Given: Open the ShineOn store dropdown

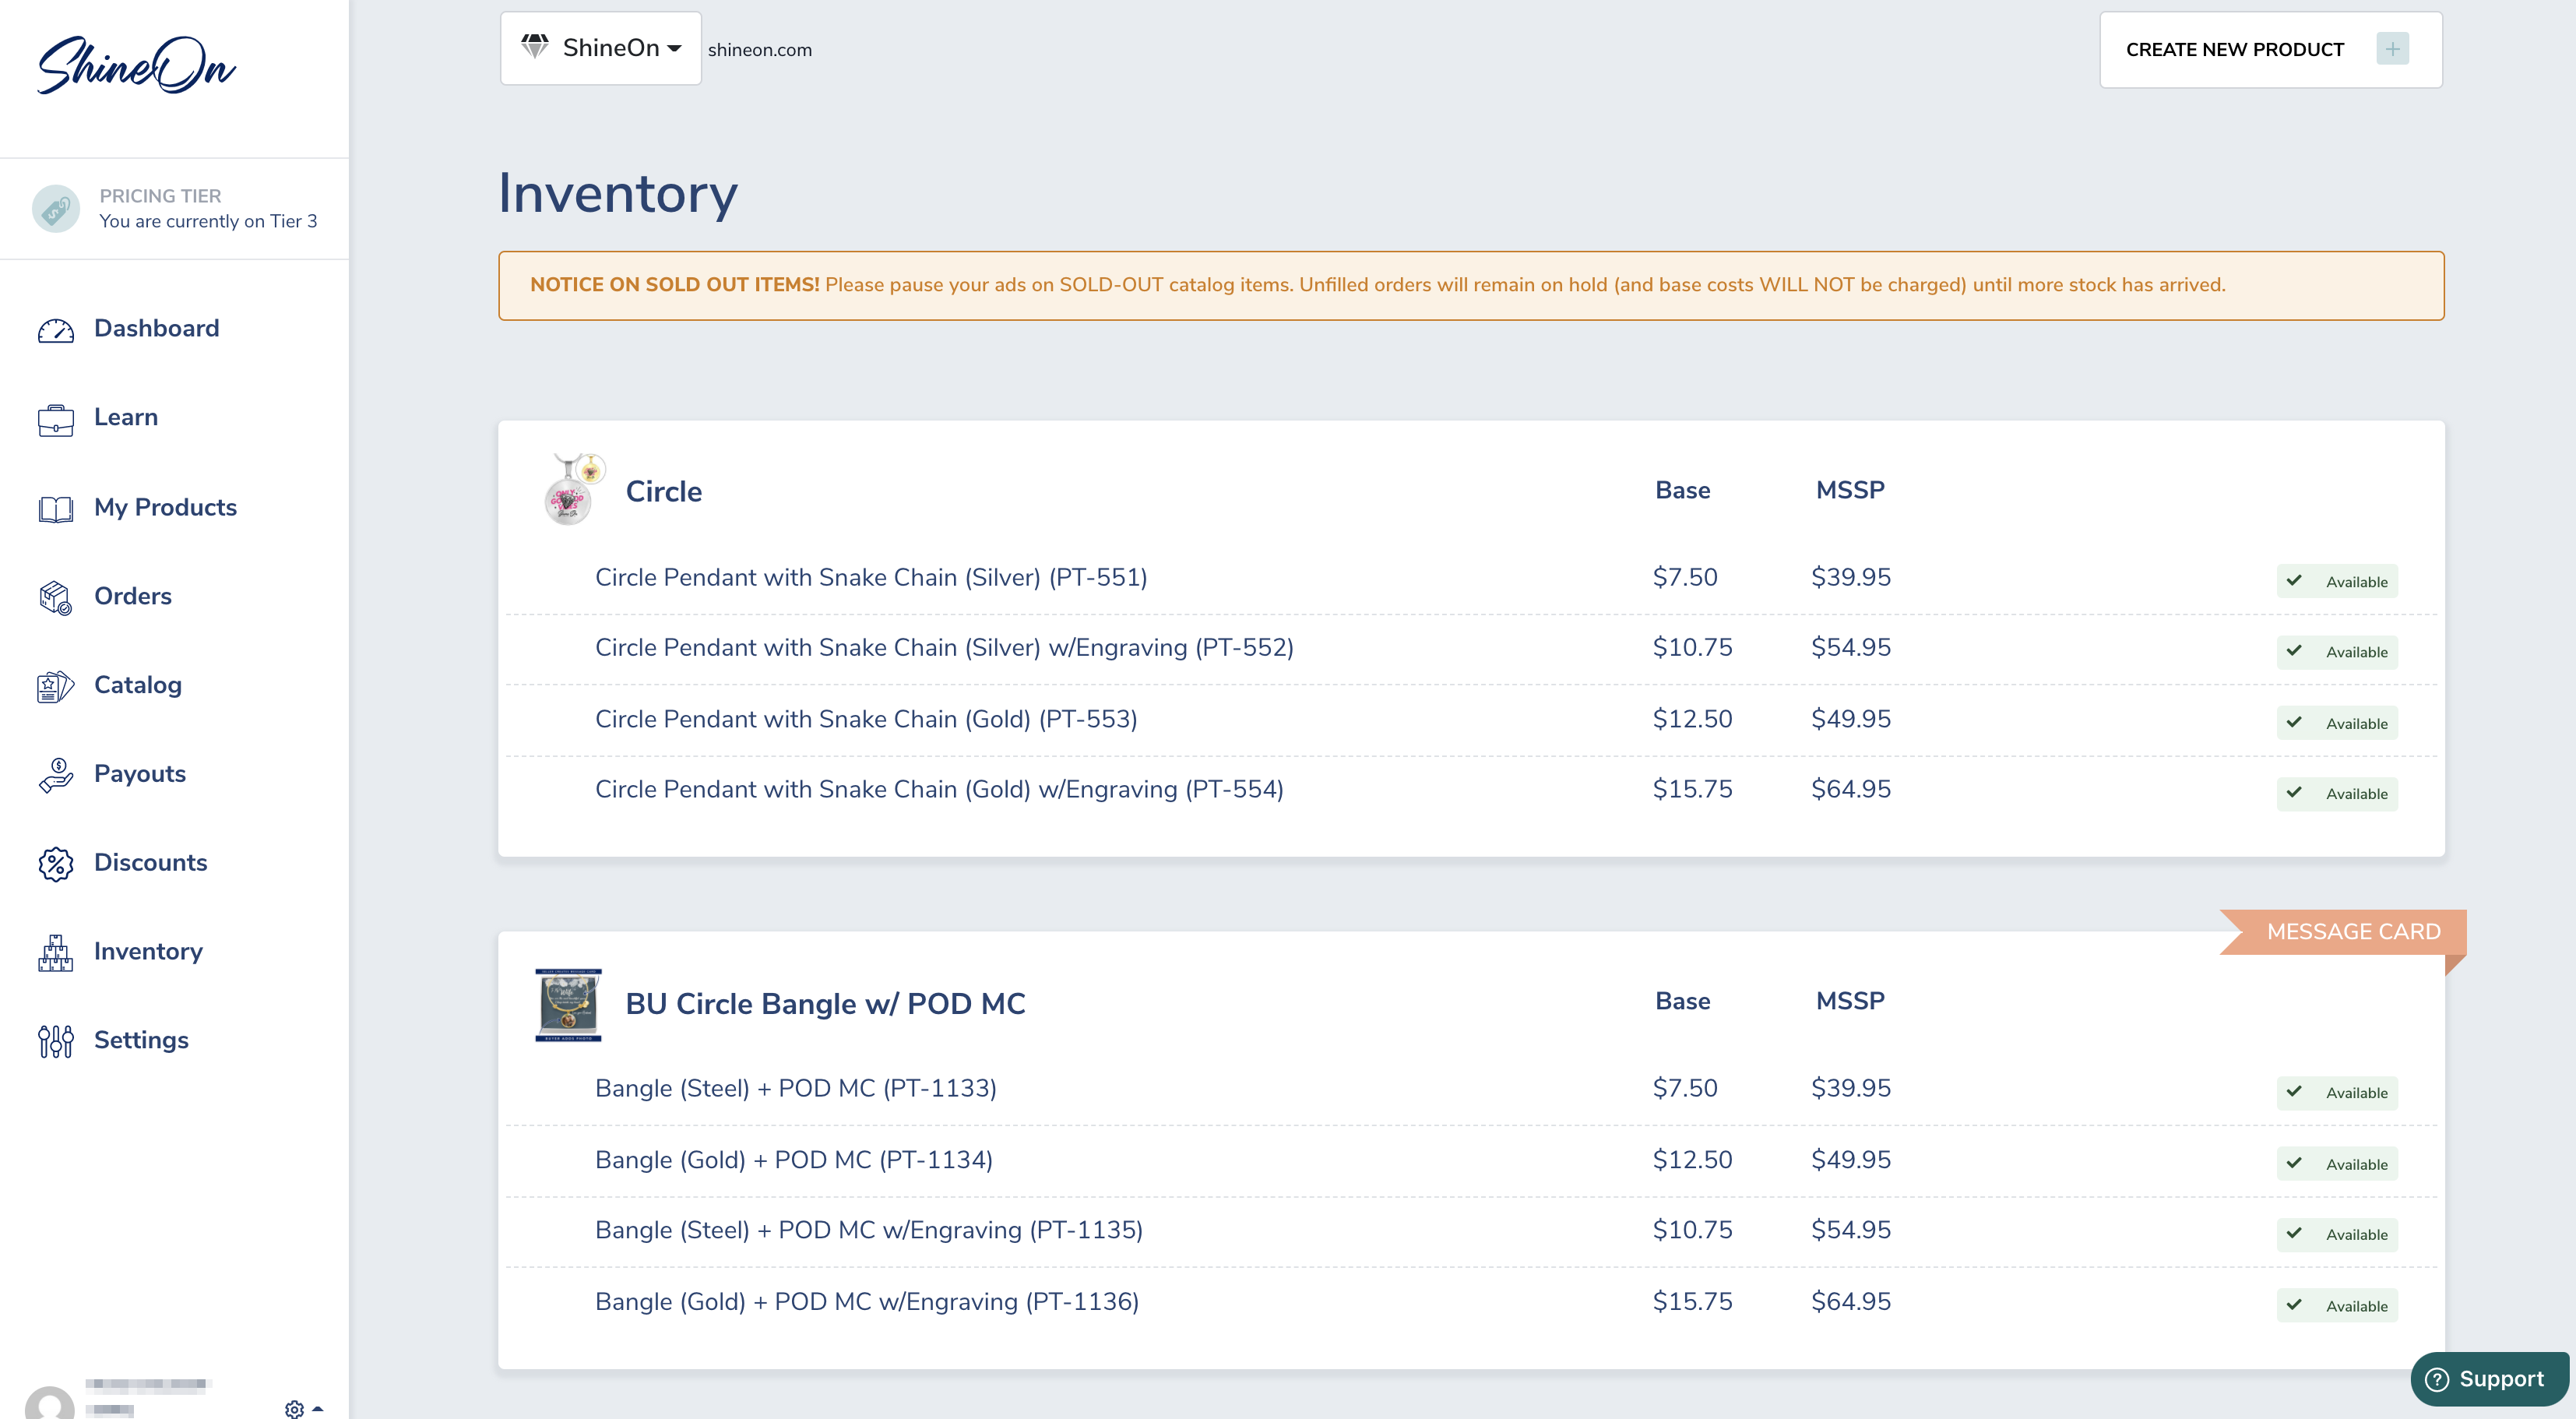Looking at the screenshot, I should (600, 48).
